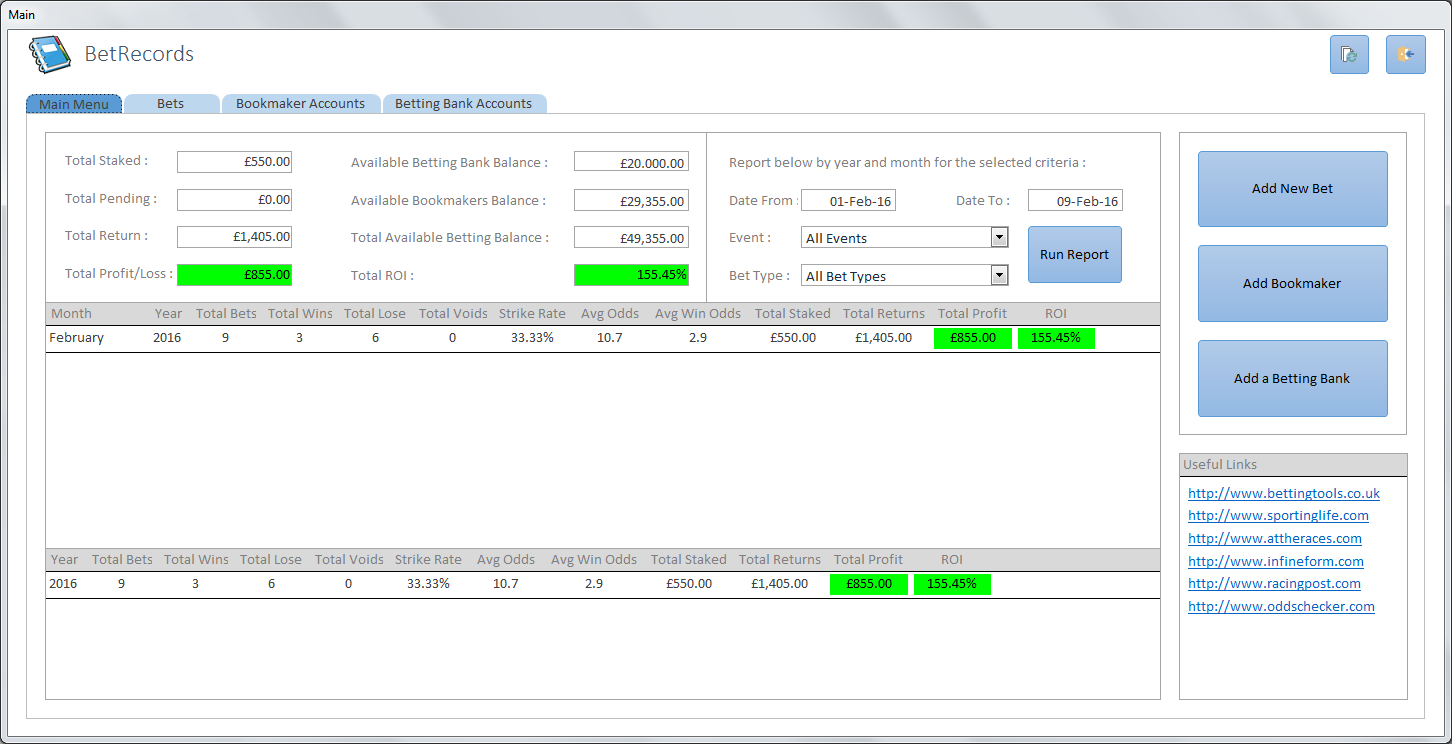
Task: Click the Add Bookmaker button
Action: (x=1292, y=284)
